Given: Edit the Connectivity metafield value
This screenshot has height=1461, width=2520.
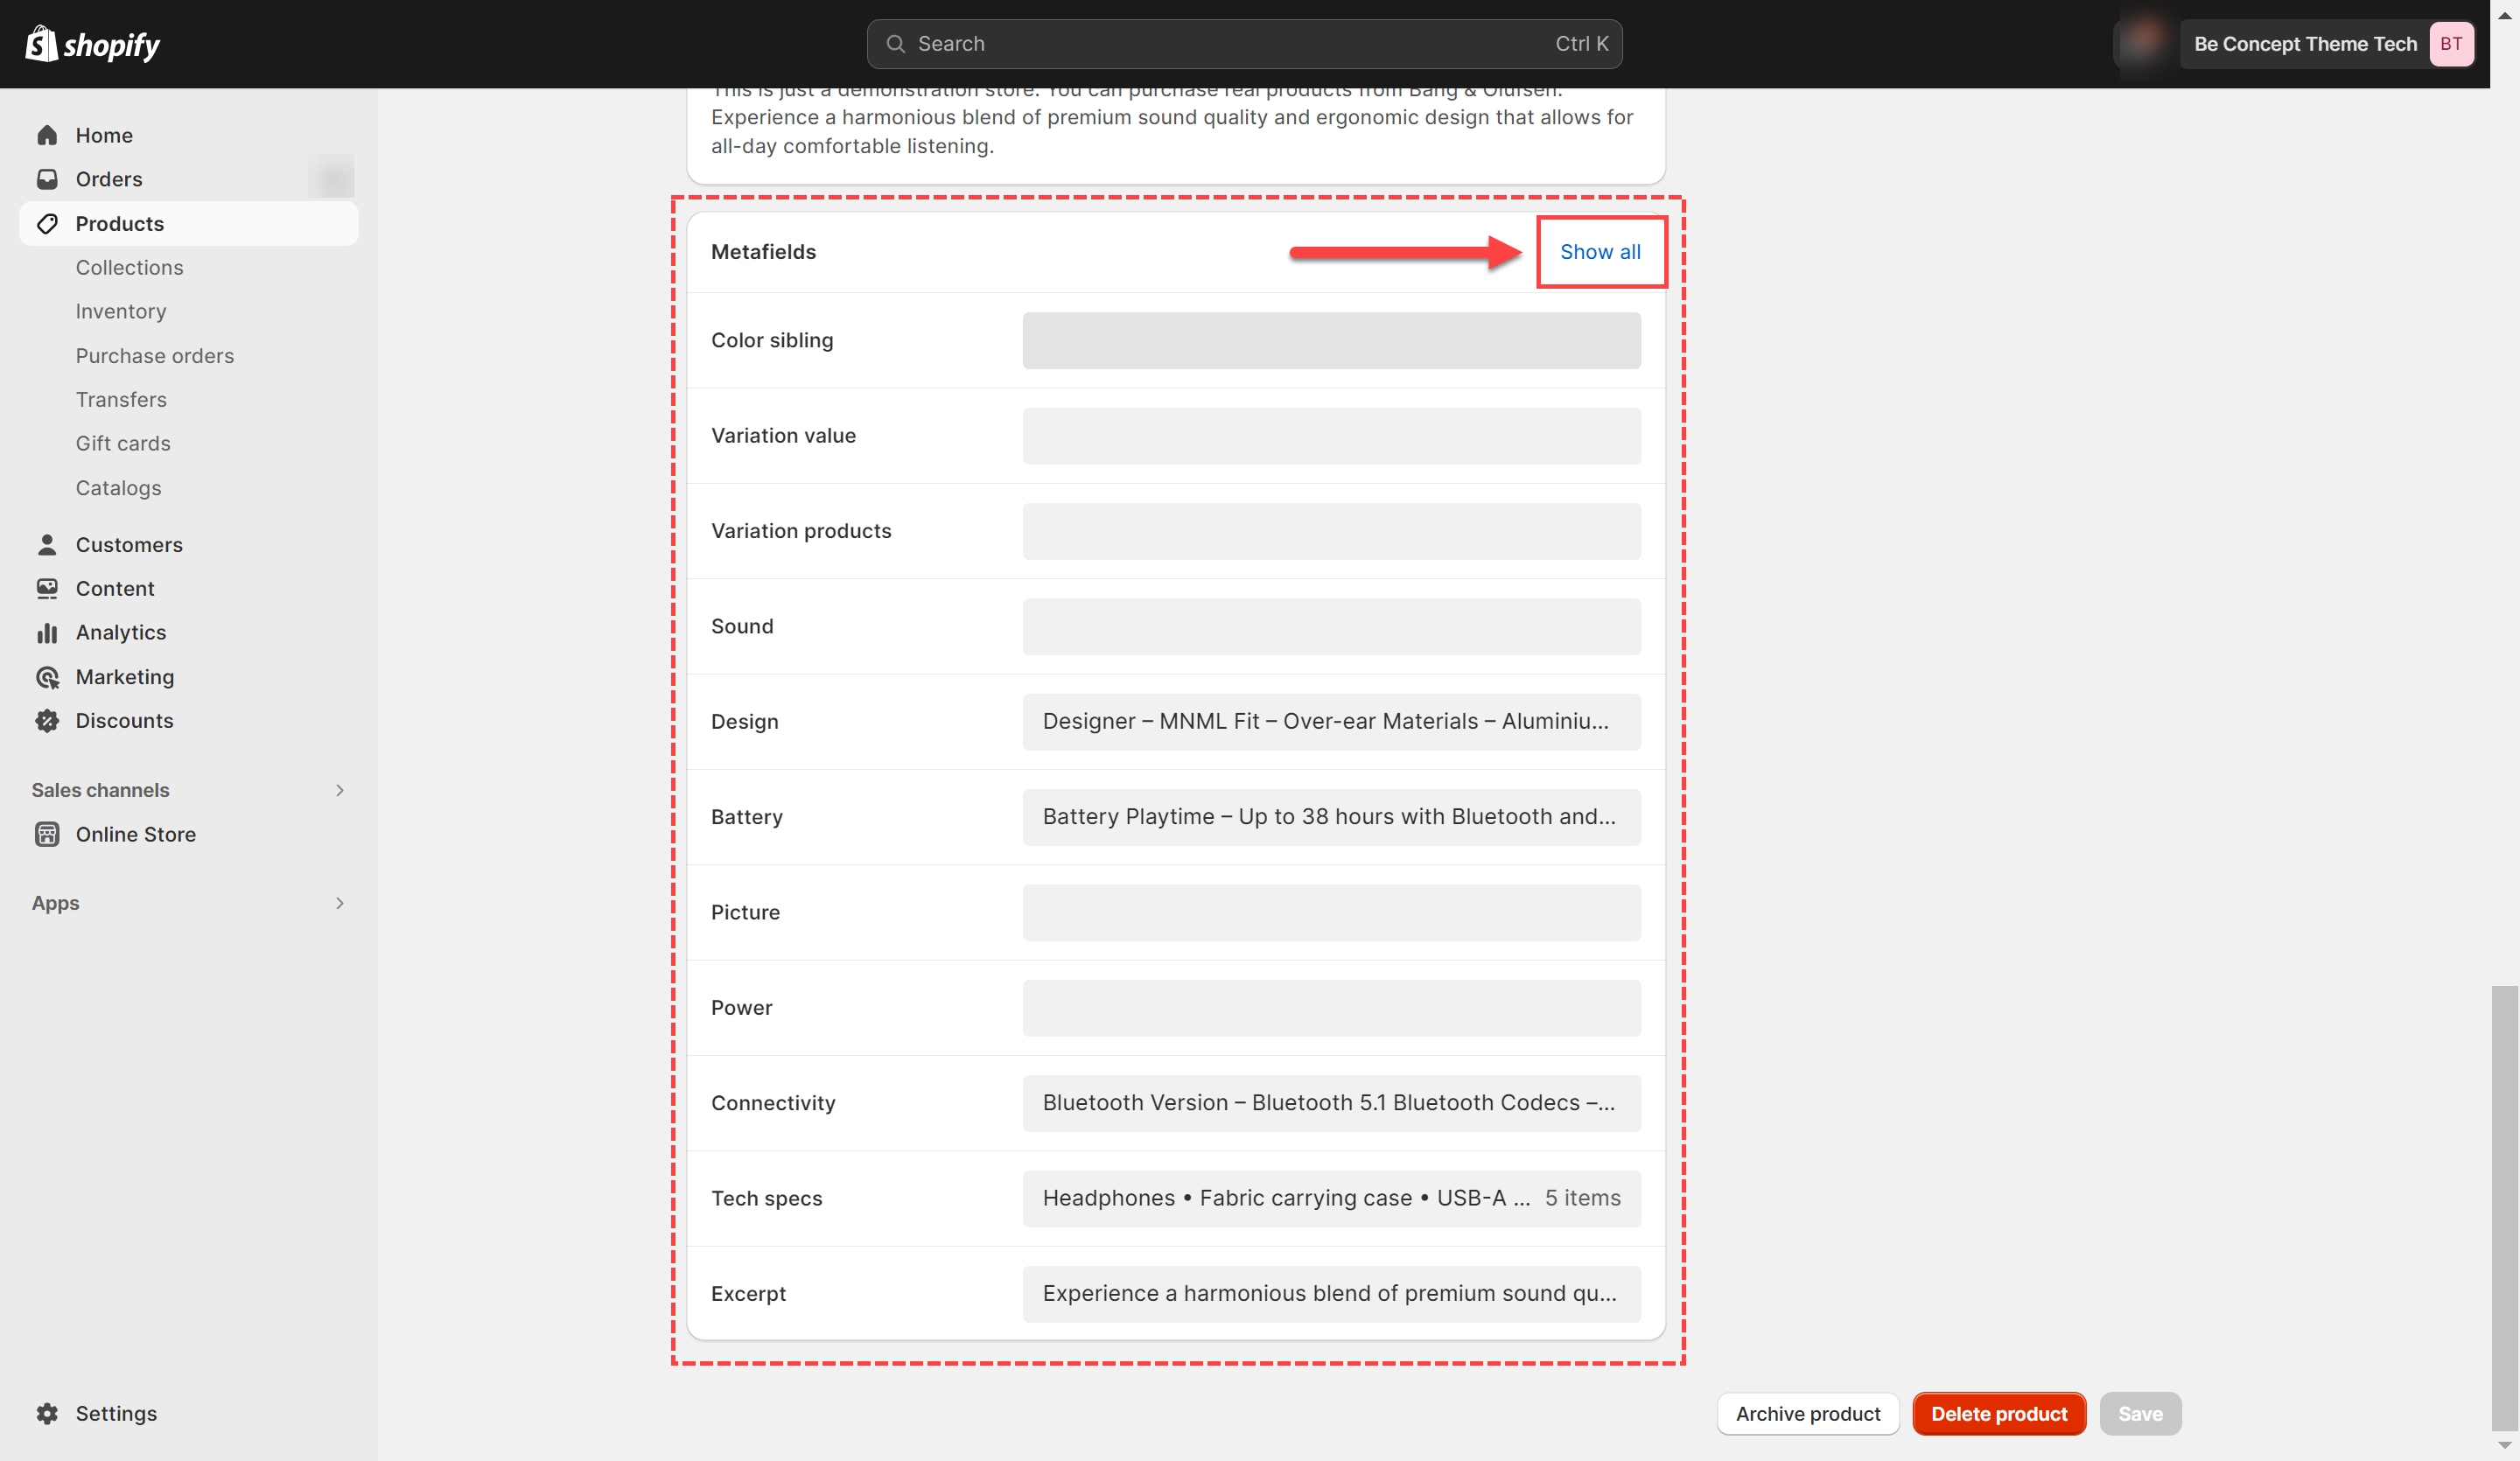Looking at the screenshot, I should [1331, 1103].
